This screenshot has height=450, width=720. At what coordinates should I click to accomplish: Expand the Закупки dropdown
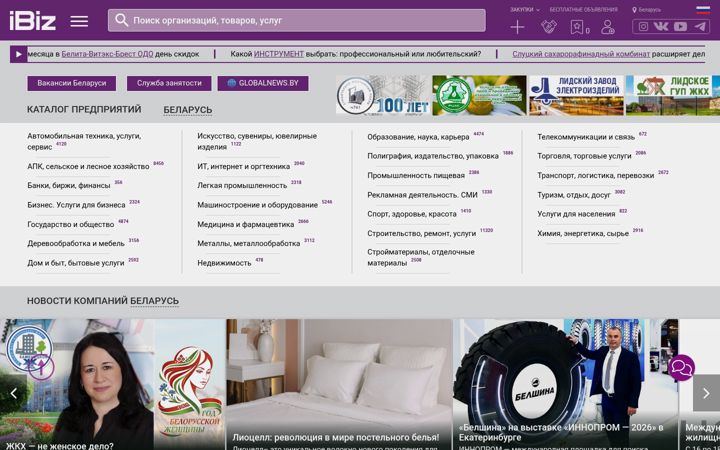524,10
